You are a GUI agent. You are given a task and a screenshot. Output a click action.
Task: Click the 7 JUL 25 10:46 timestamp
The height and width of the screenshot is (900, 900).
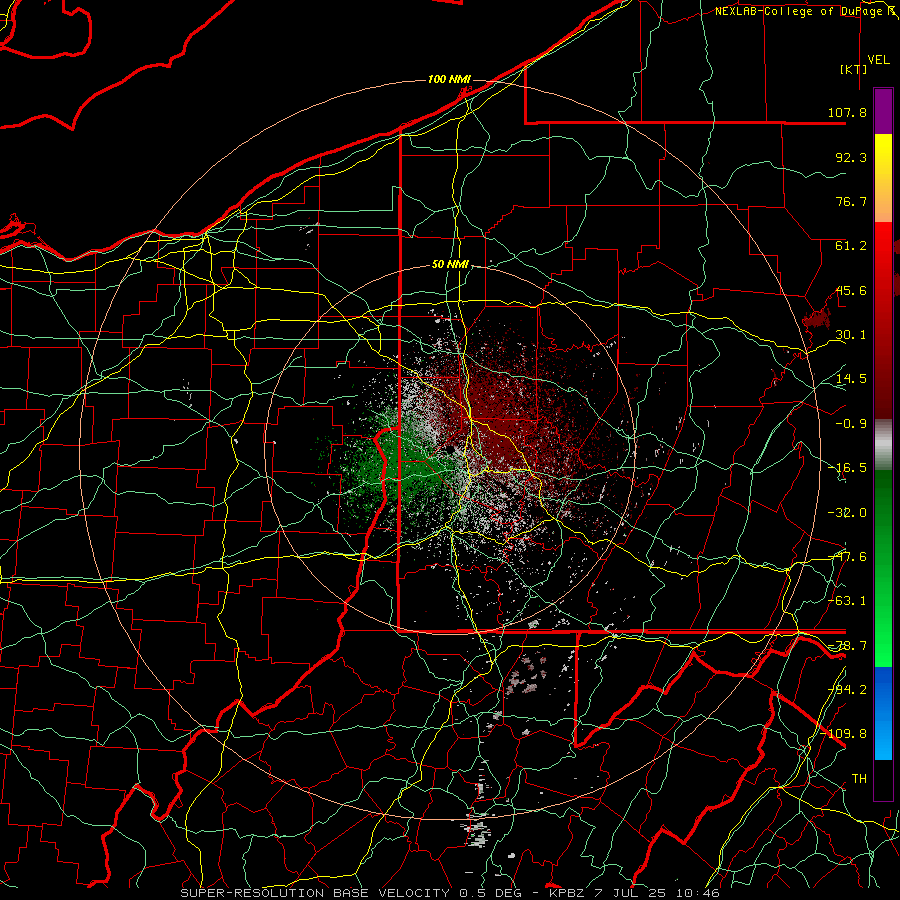click(x=655, y=893)
